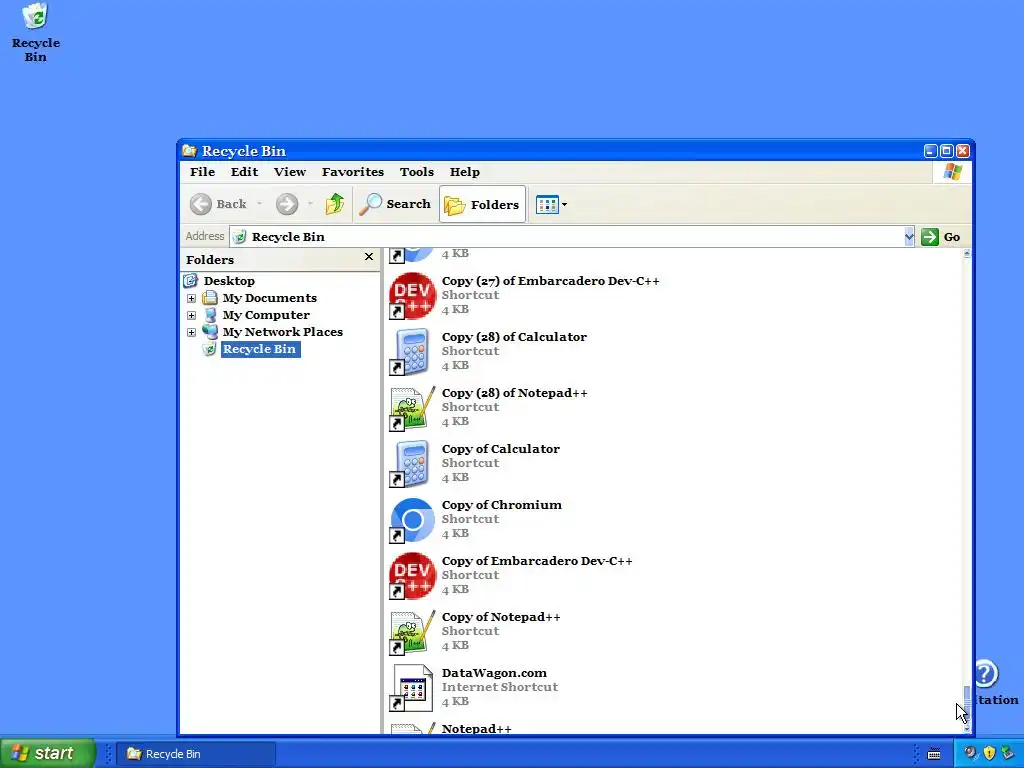Select My Documents folder icon
The width and height of the screenshot is (1024, 768).
click(x=210, y=298)
